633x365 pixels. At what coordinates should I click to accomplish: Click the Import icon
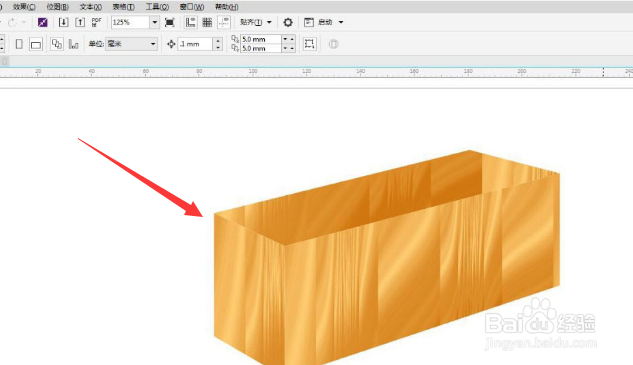63,22
